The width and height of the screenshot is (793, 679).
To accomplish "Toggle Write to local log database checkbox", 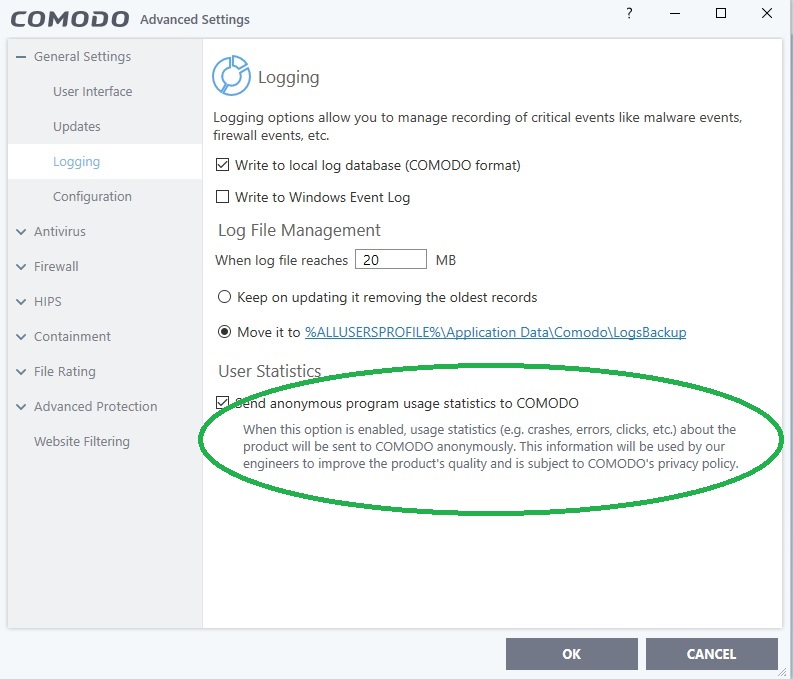I will (x=222, y=165).
